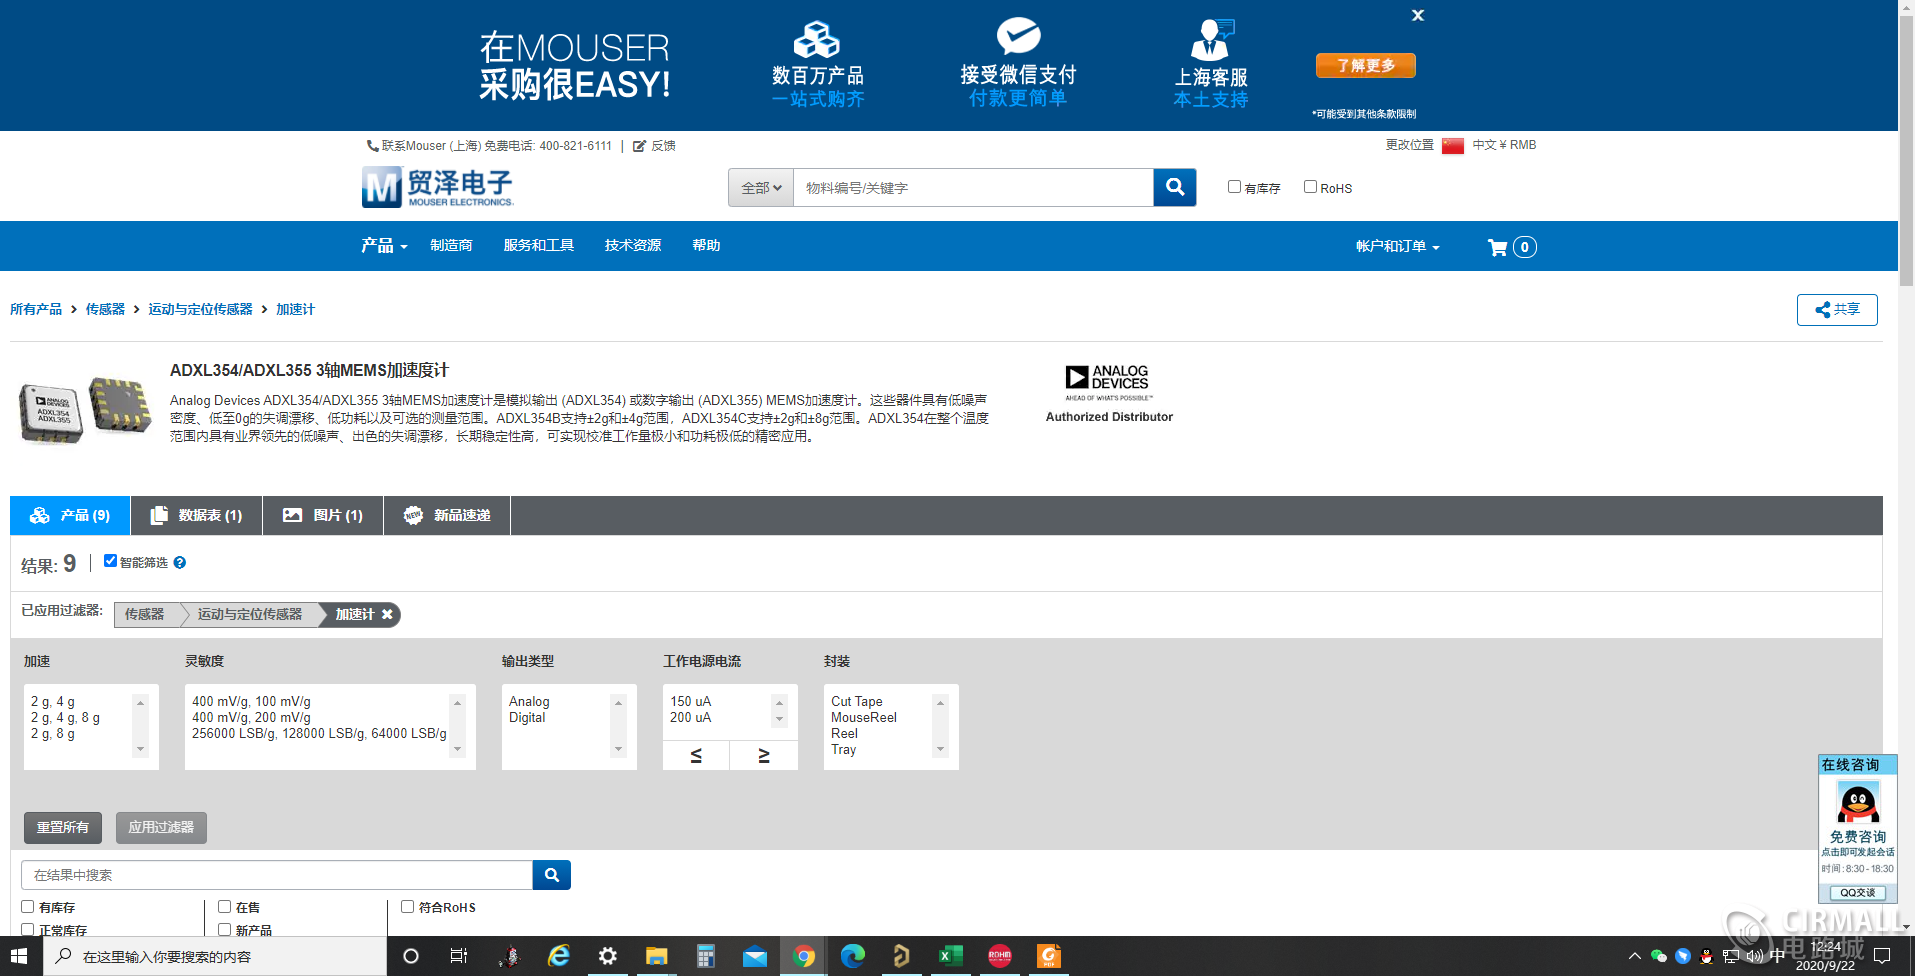1915x976 pixels.
Task: Select Digital output type
Action: click(x=527, y=718)
